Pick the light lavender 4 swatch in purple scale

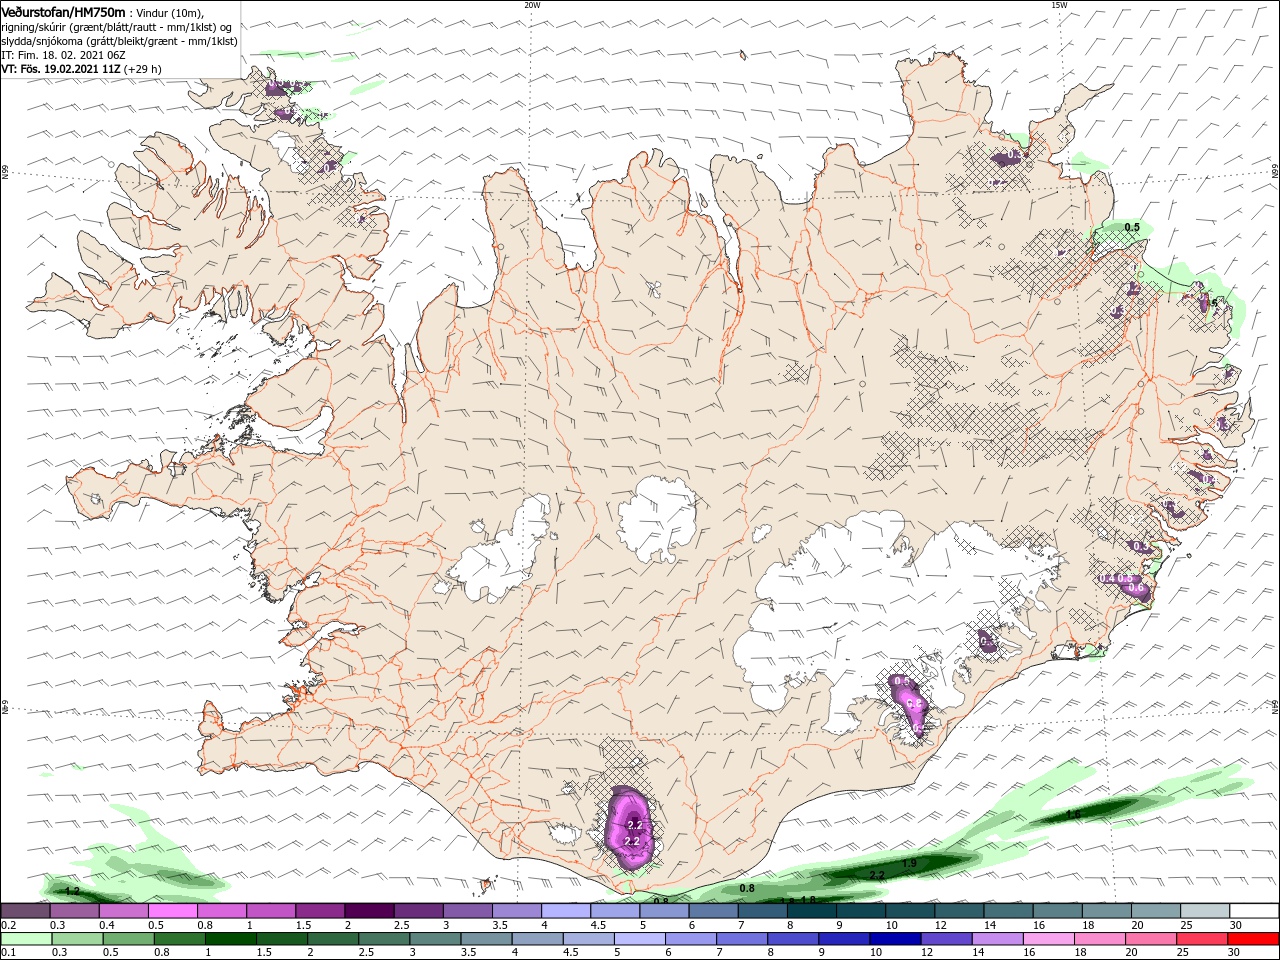(564, 911)
